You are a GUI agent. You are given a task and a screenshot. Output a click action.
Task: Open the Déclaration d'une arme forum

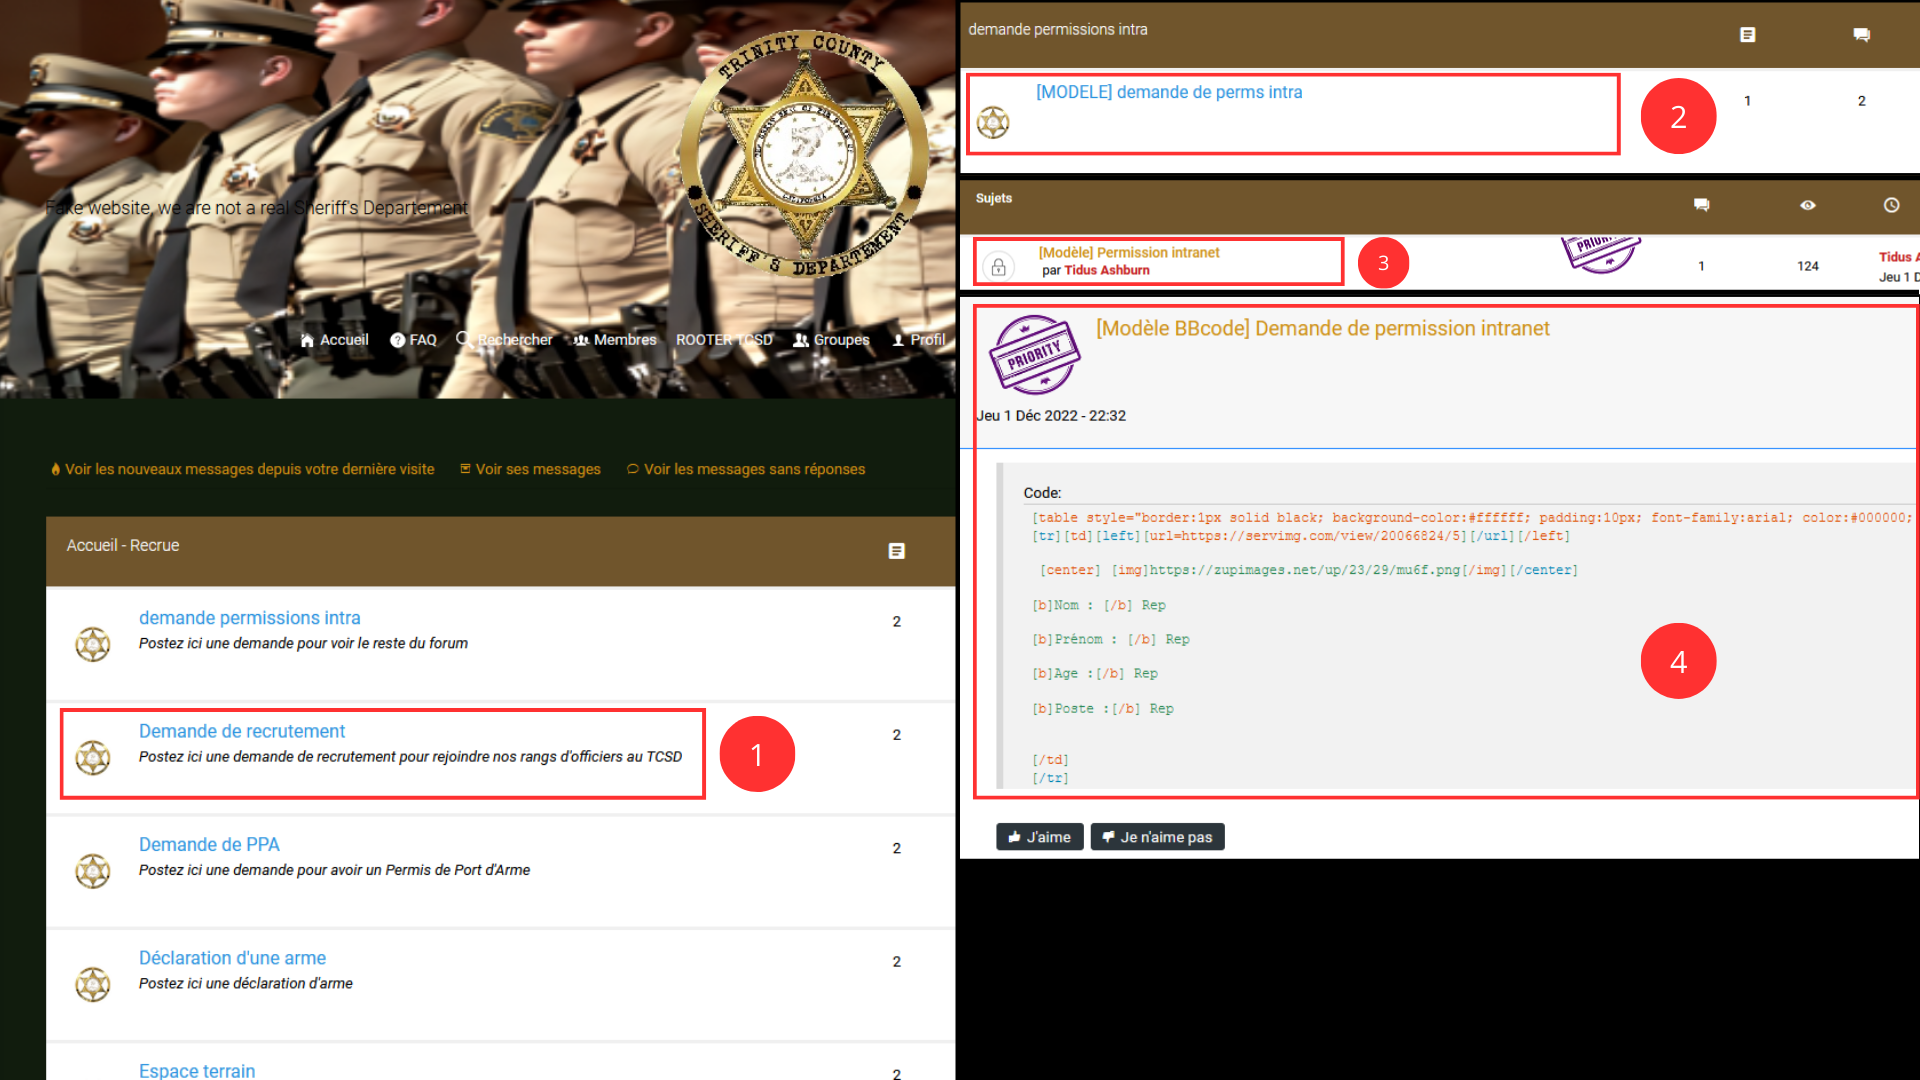click(x=232, y=957)
